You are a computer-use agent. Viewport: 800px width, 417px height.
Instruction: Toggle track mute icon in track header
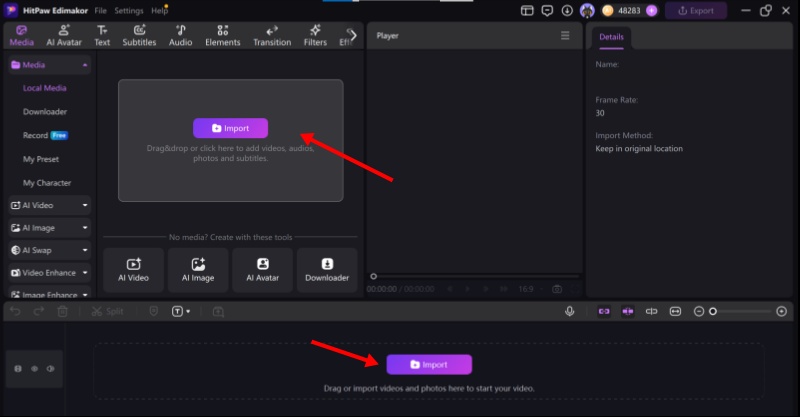pyautogui.click(x=51, y=369)
